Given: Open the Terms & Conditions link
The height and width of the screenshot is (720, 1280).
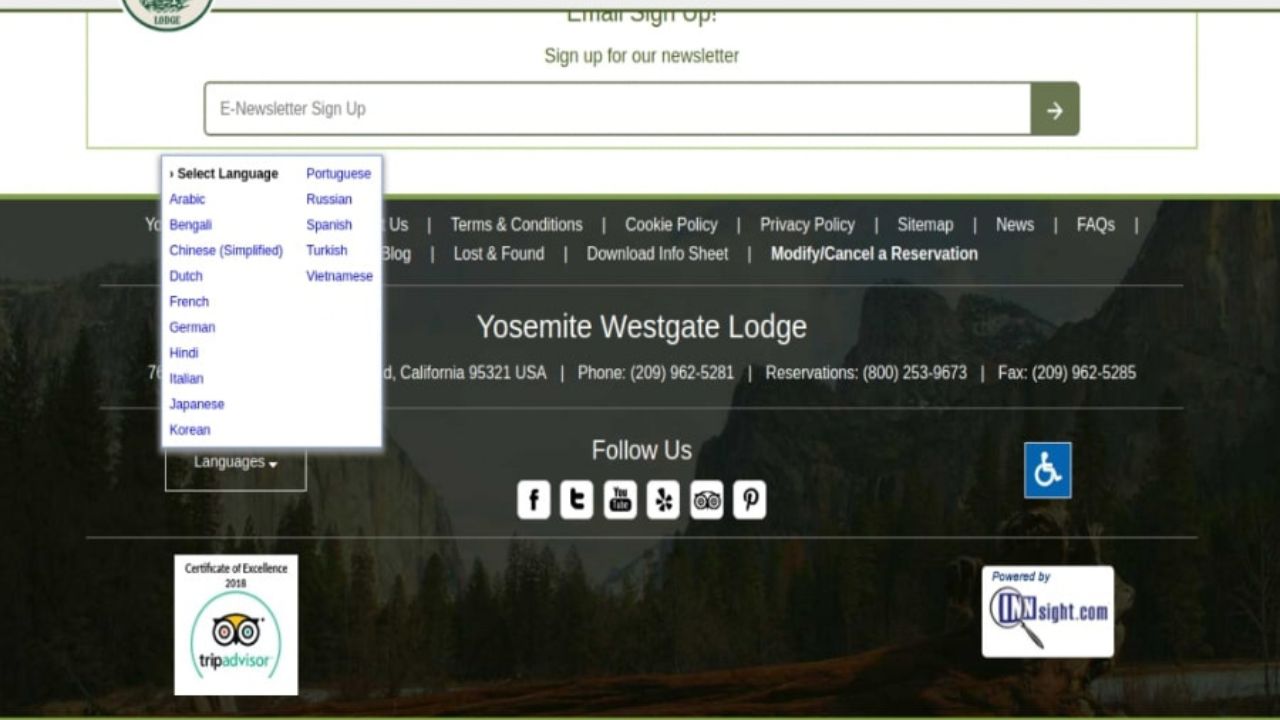Looking at the screenshot, I should click(516, 225).
